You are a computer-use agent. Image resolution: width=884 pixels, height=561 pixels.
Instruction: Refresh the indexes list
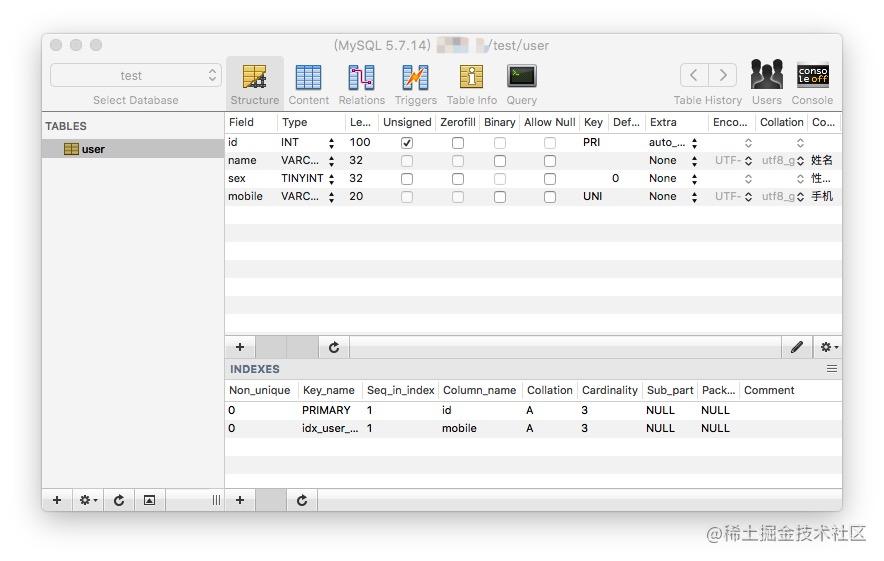(x=302, y=500)
